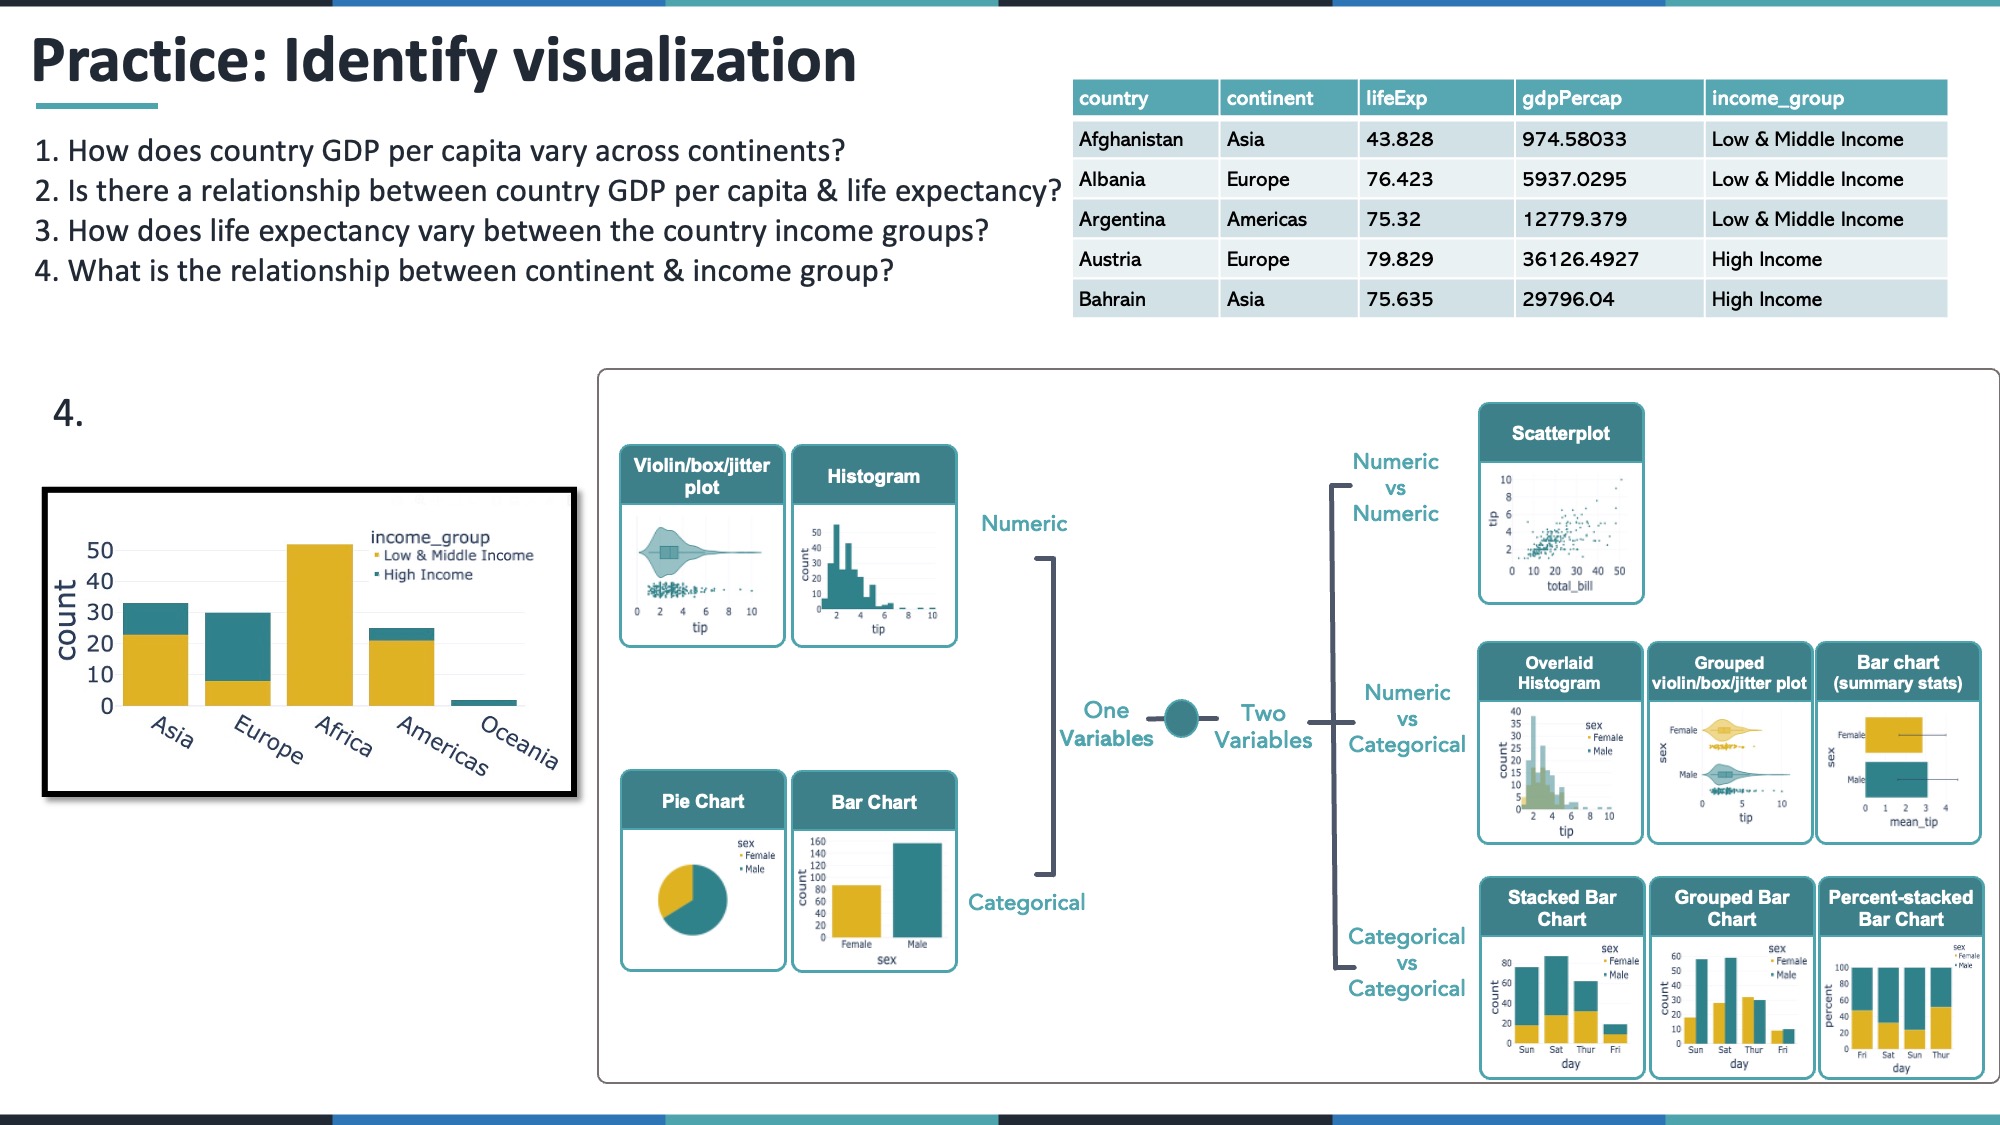
Task: Click the gdpPercap value 974.58033
Action: 1574,139
